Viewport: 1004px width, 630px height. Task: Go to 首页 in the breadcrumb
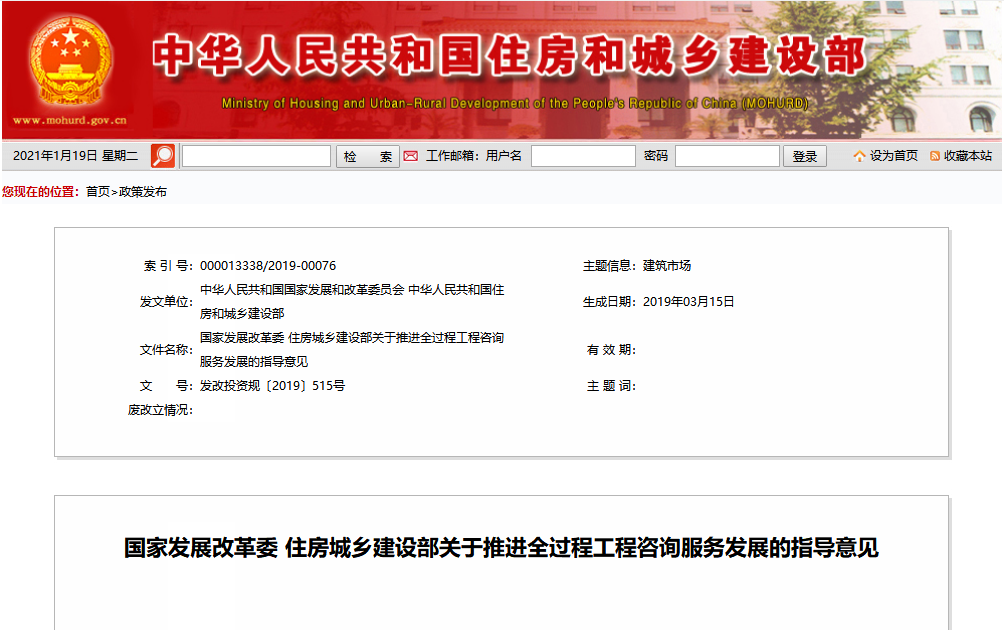tap(98, 192)
